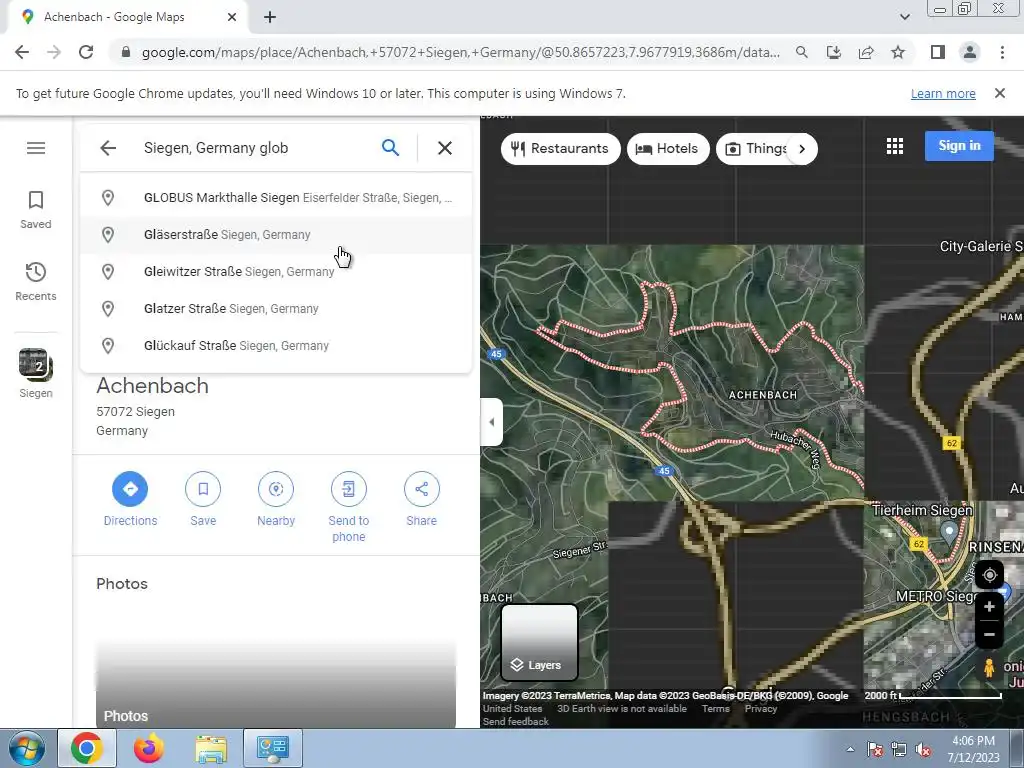Go back using search box arrow
This screenshot has width=1024, height=768.
click(108, 148)
